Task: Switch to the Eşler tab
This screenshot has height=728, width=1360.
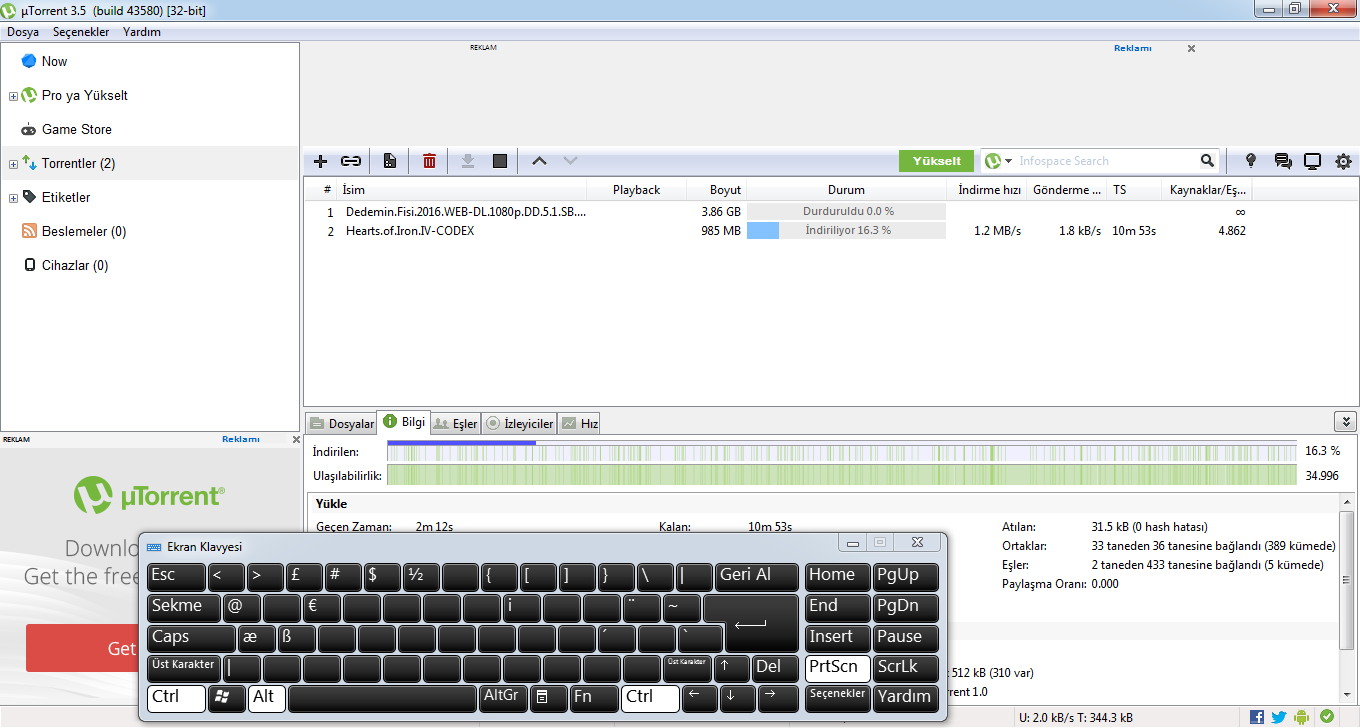Action: point(456,424)
